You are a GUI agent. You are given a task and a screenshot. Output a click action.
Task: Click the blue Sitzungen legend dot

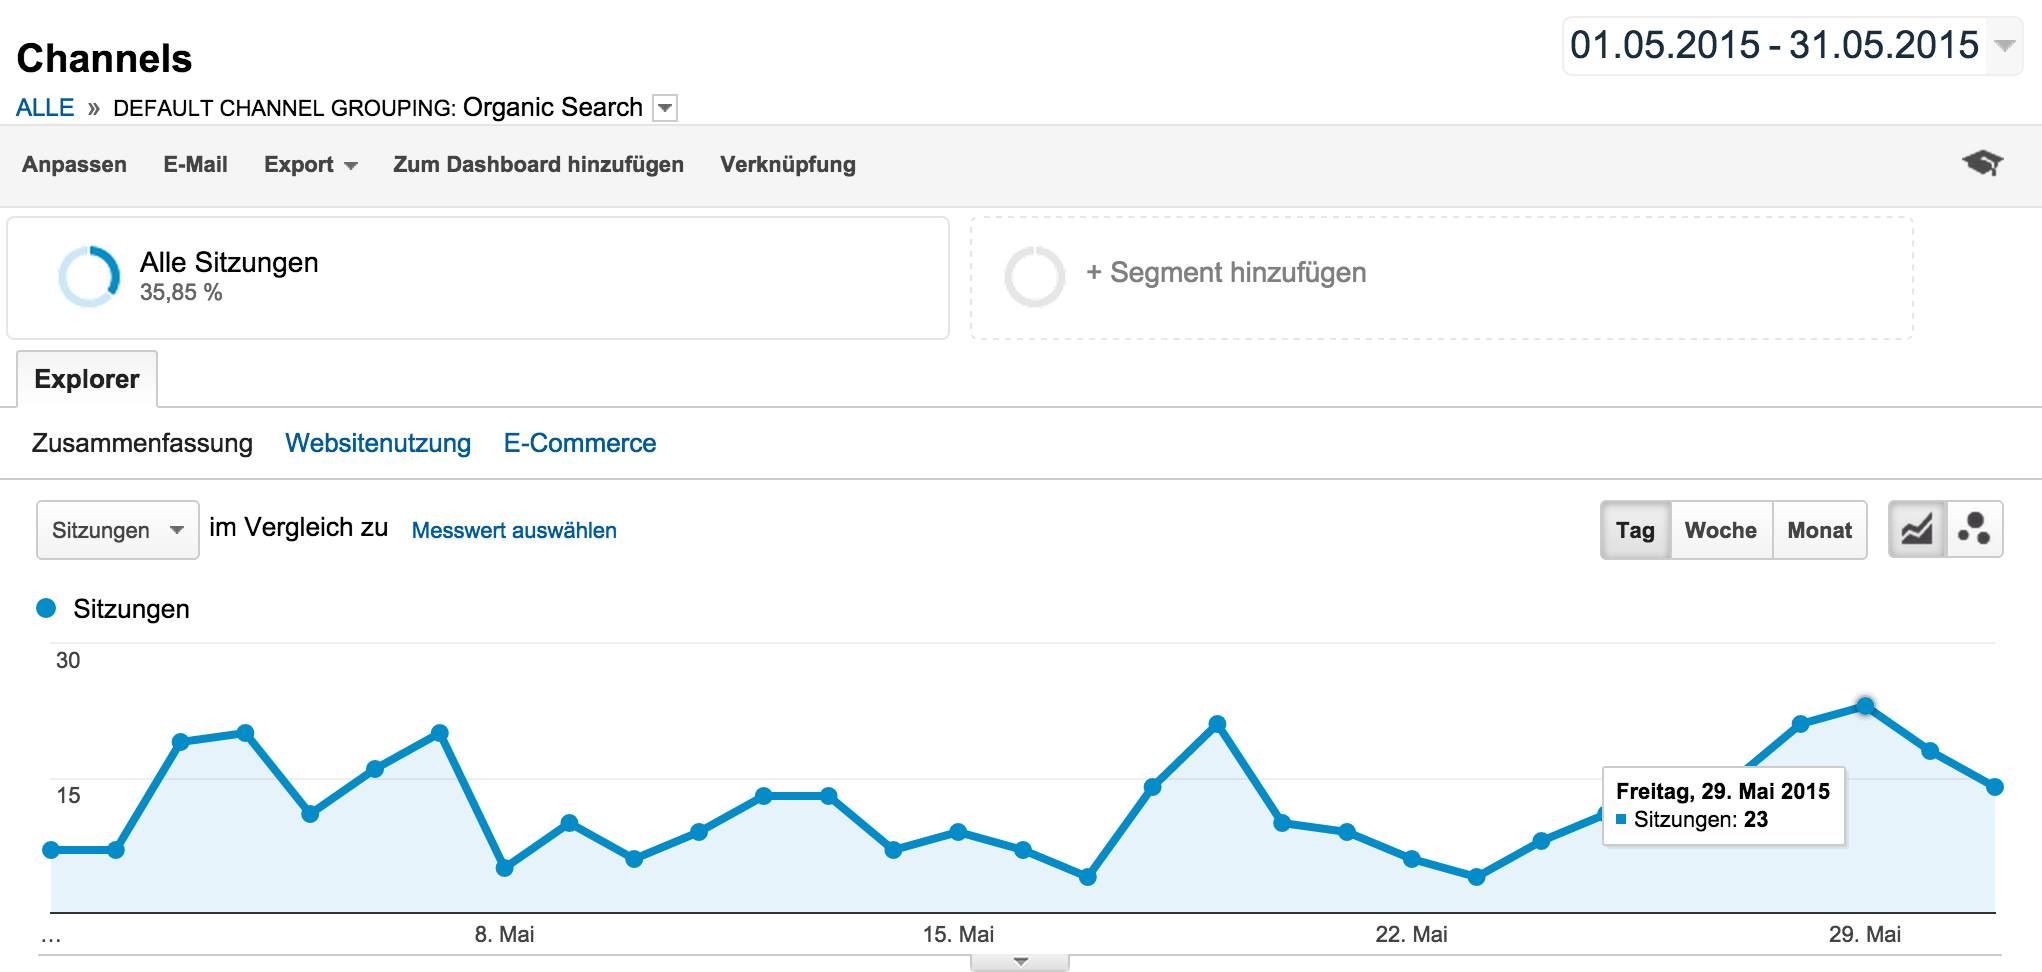click(46, 608)
